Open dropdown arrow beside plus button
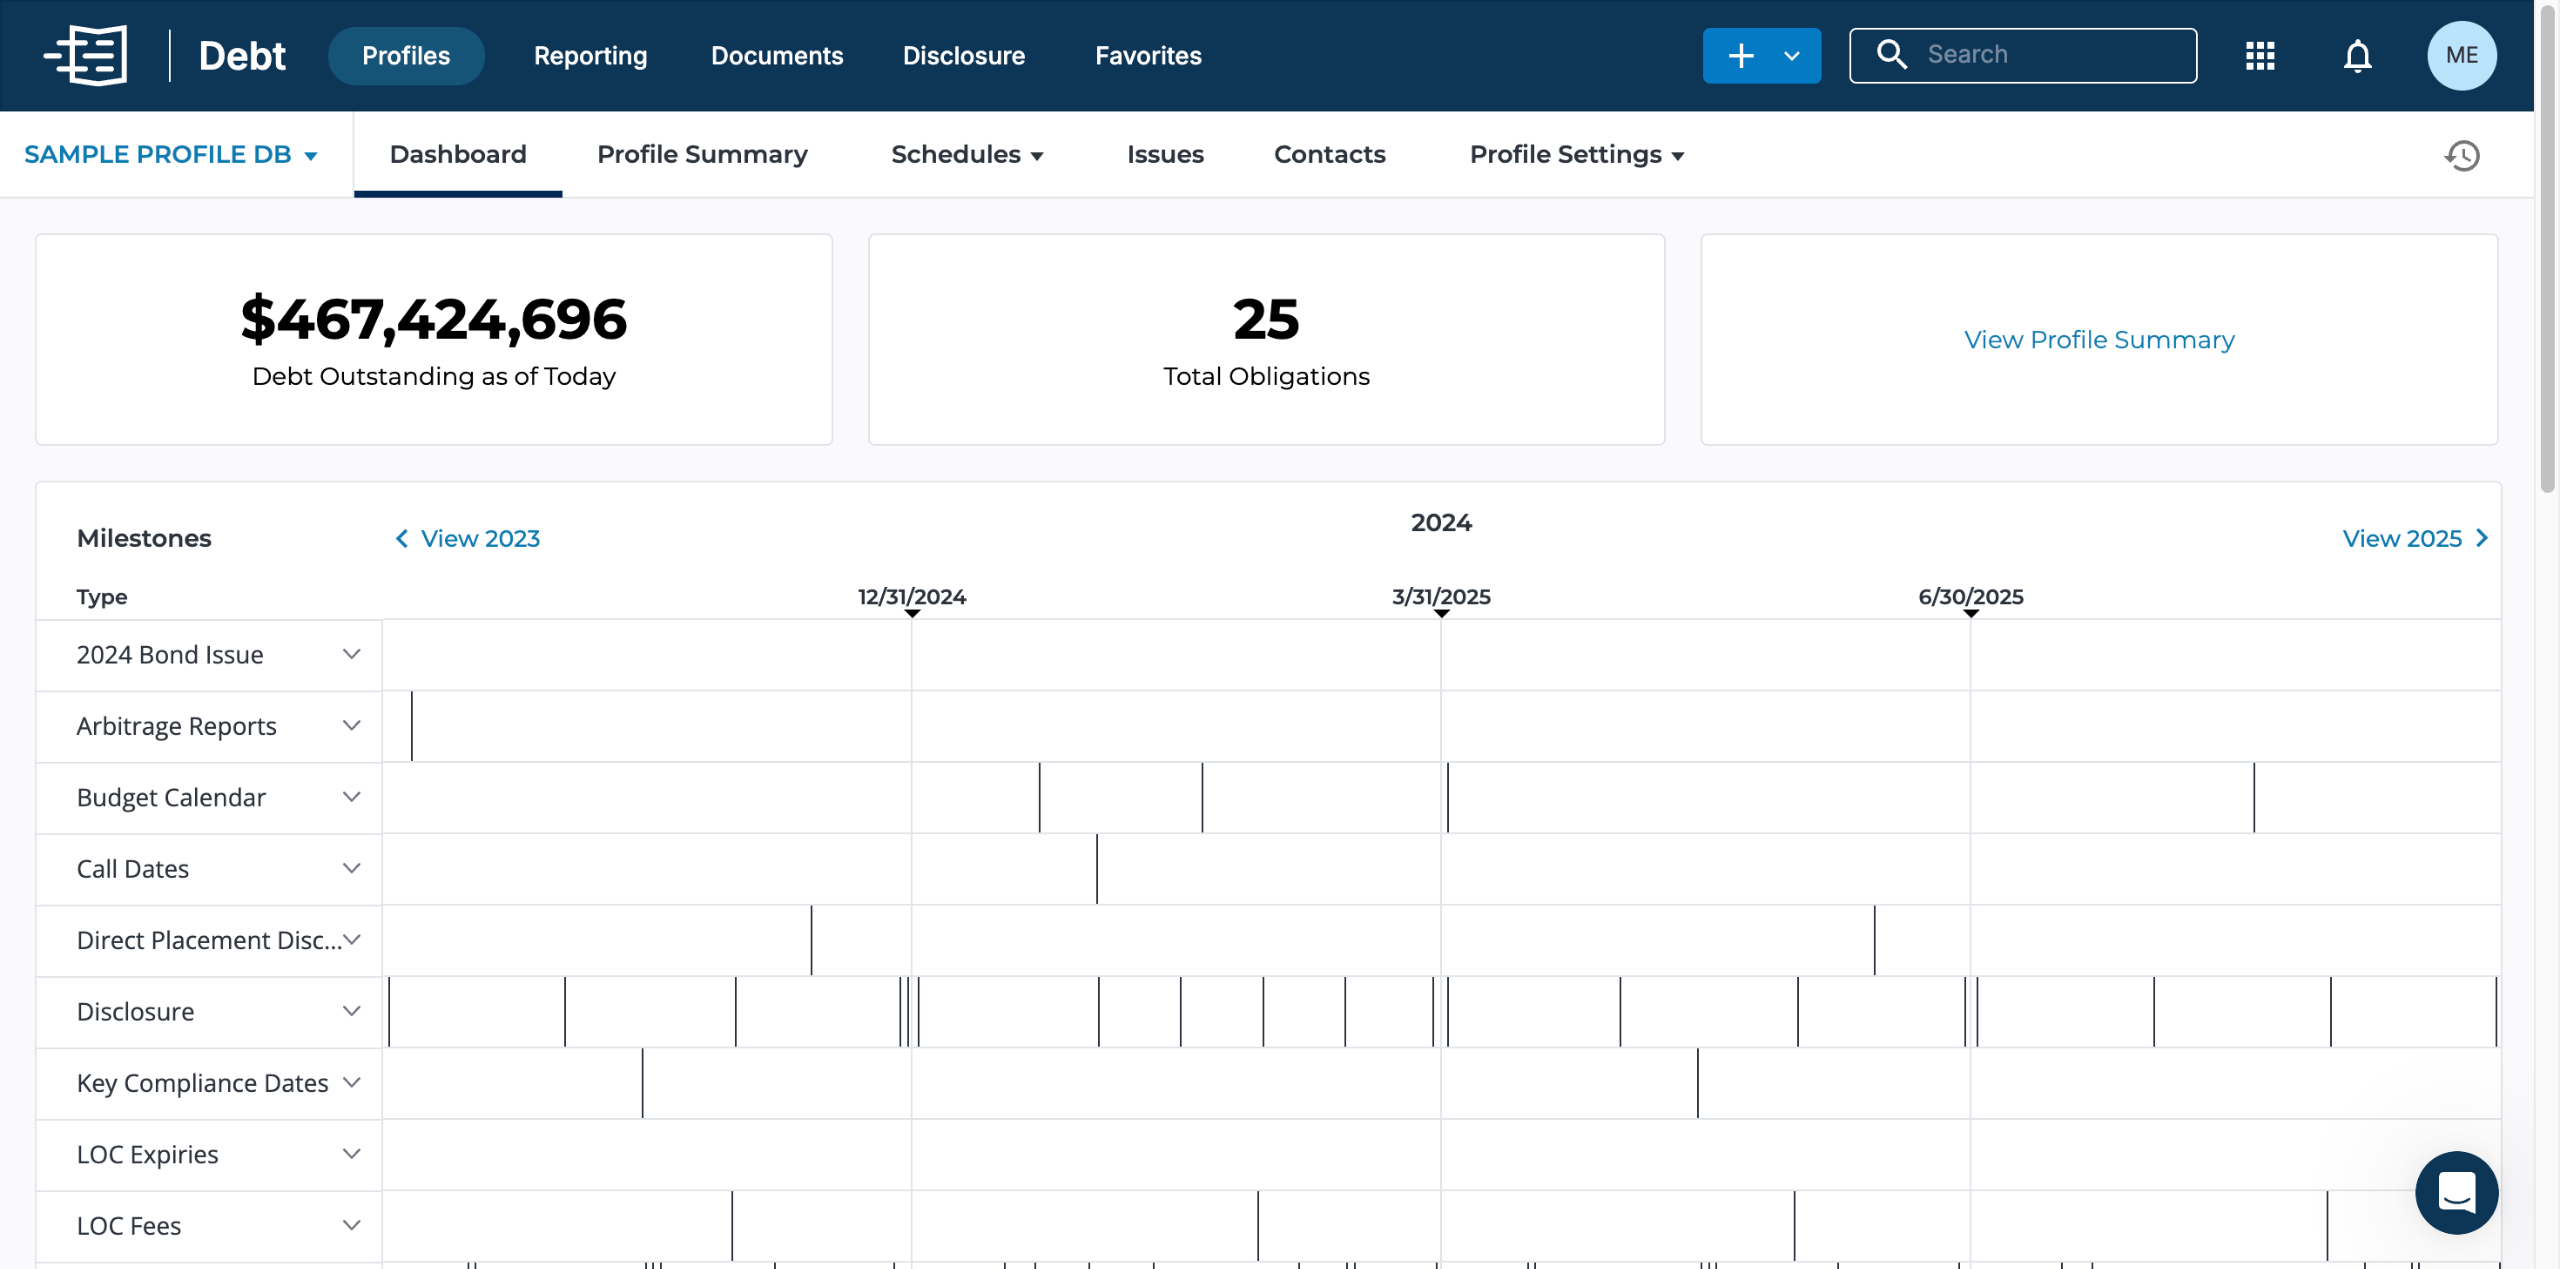 1792,55
